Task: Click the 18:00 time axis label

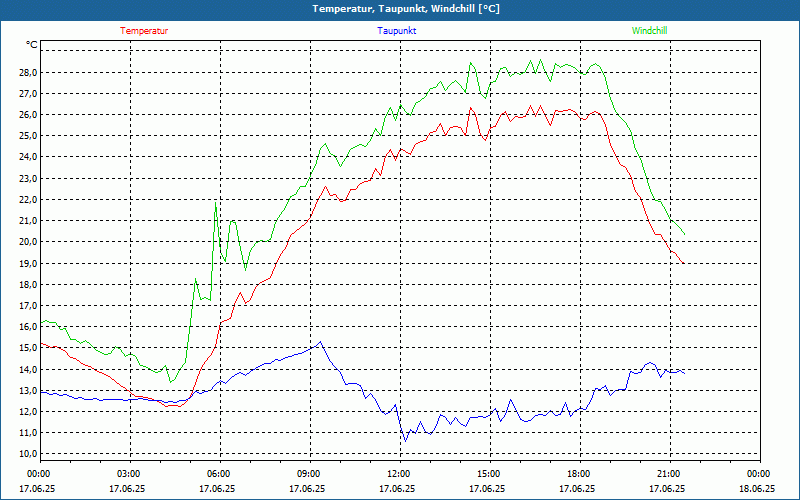Action: [x=581, y=474]
